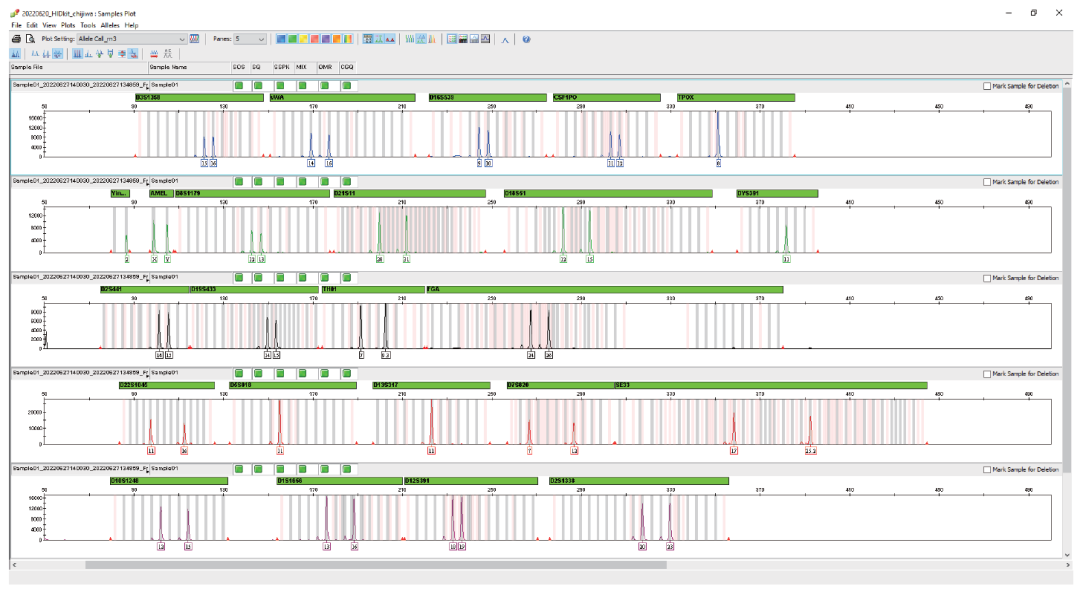This screenshot has width=1080, height=589.
Task: Click the SE33 marker header bar
Action: pyautogui.click(x=770, y=384)
